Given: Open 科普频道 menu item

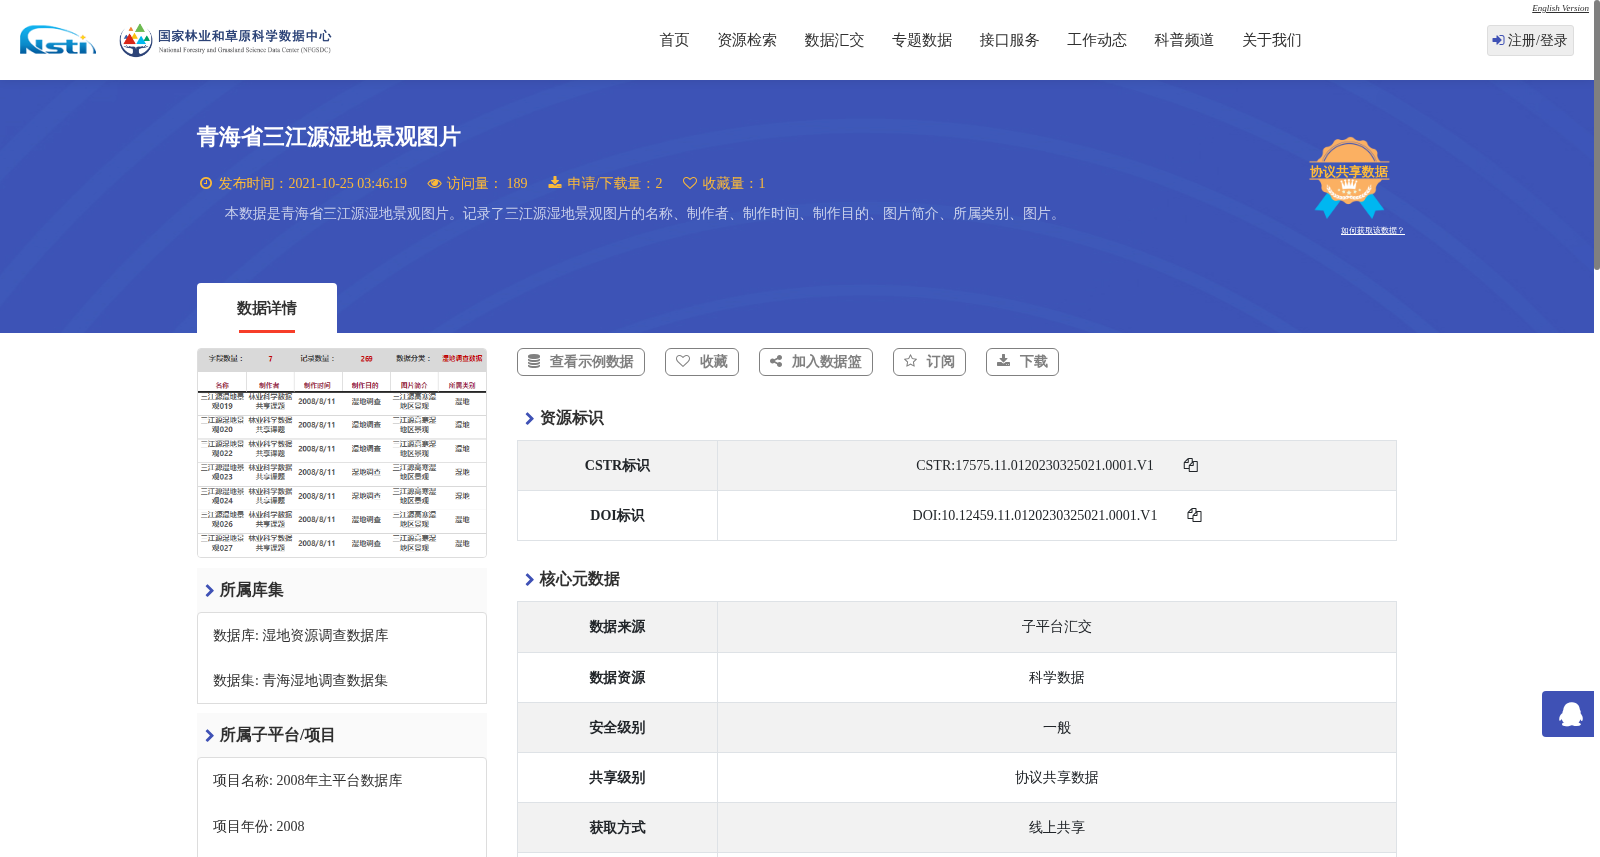Looking at the screenshot, I should pyautogui.click(x=1184, y=40).
